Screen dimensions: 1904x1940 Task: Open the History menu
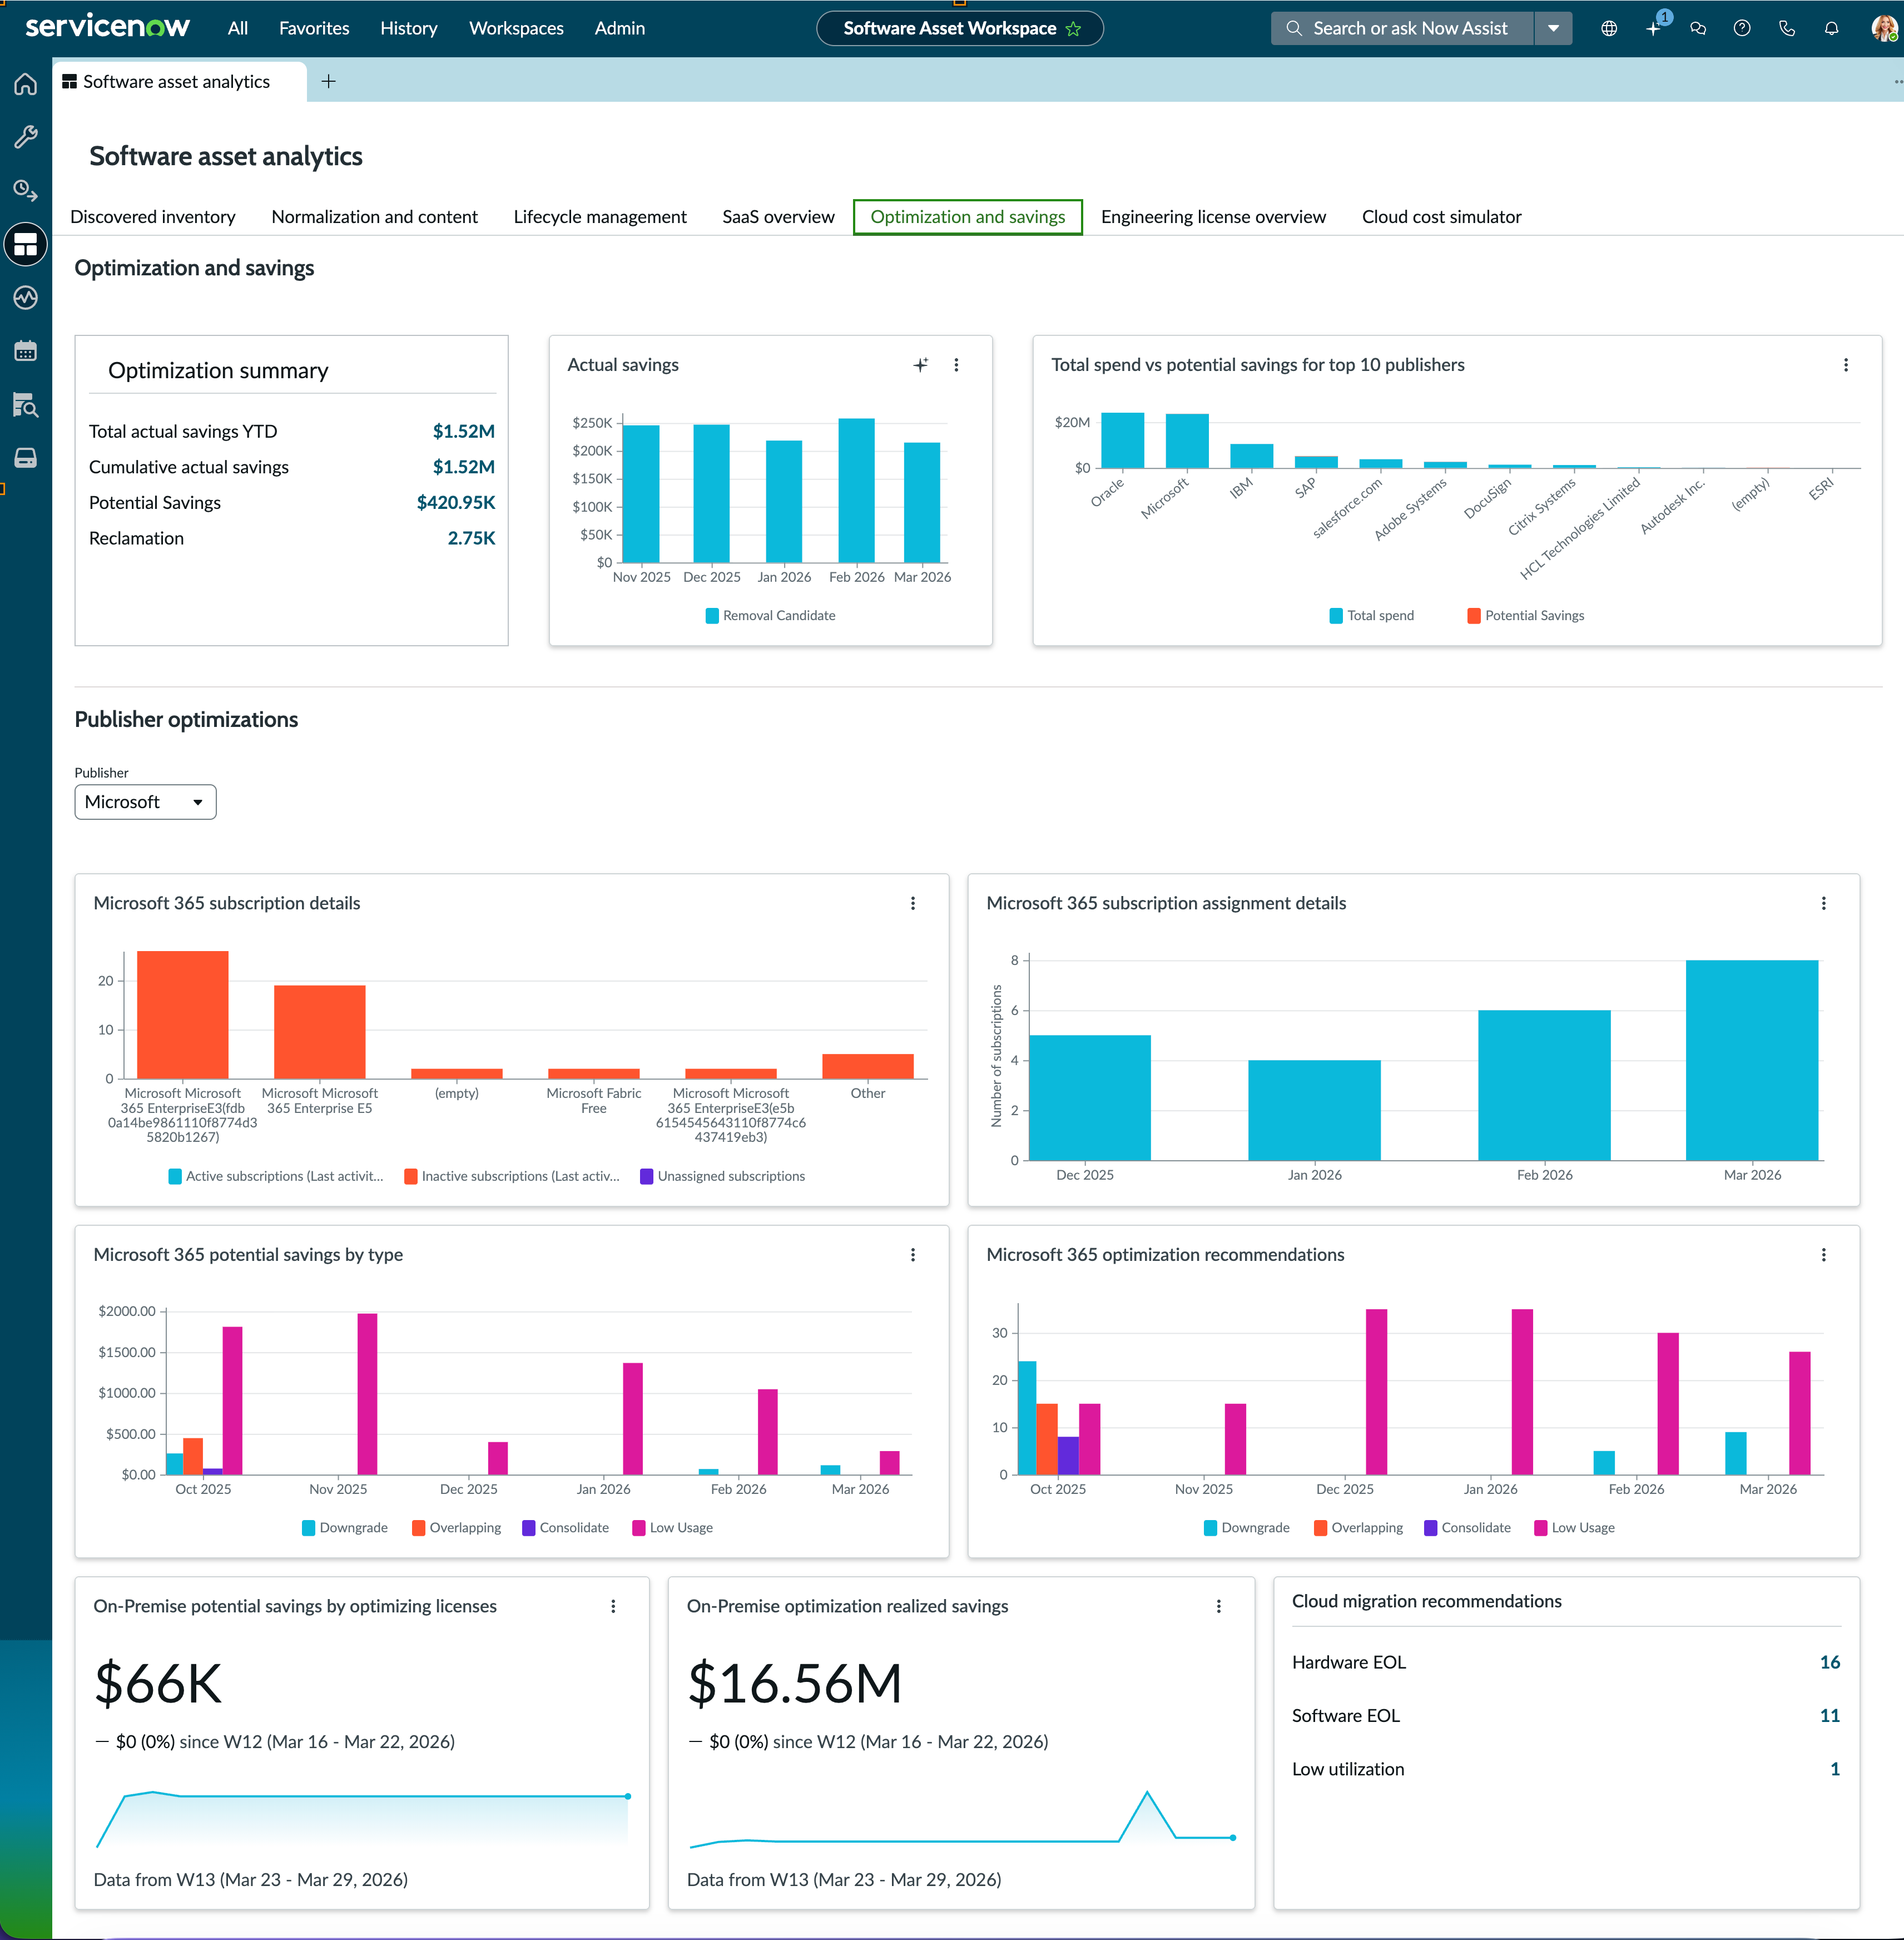tap(409, 28)
